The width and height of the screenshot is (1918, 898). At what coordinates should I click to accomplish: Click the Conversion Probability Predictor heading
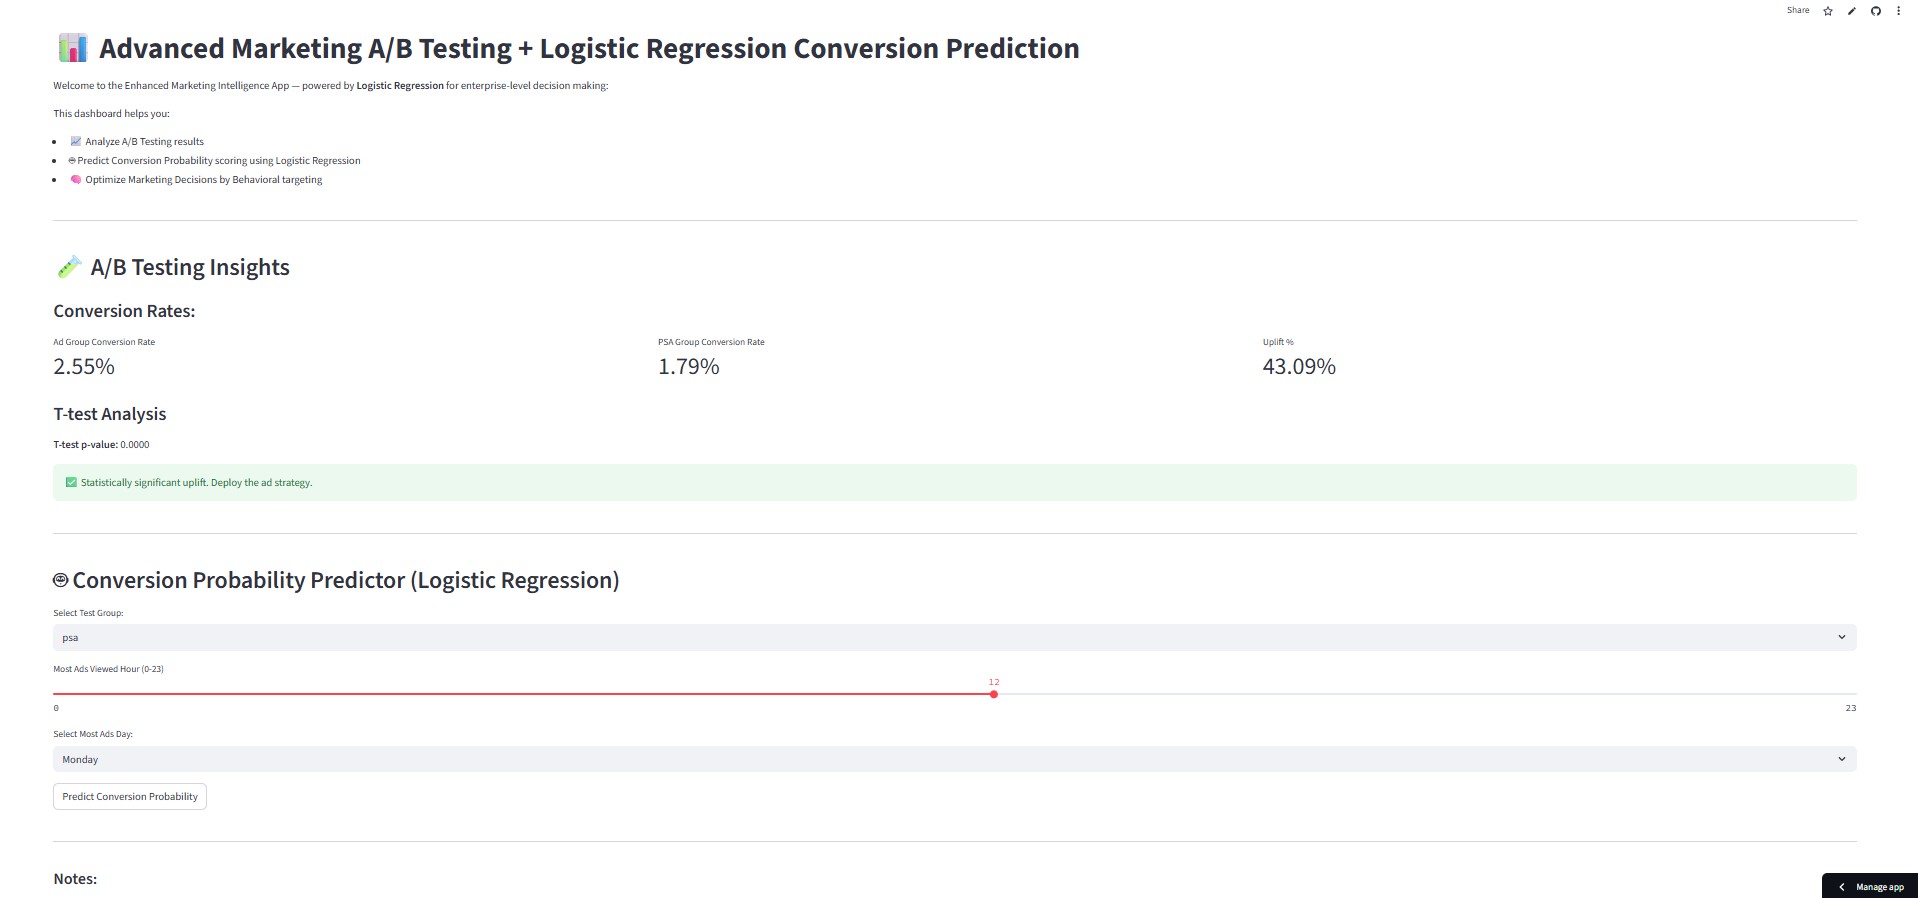click(x=345, y=580)
